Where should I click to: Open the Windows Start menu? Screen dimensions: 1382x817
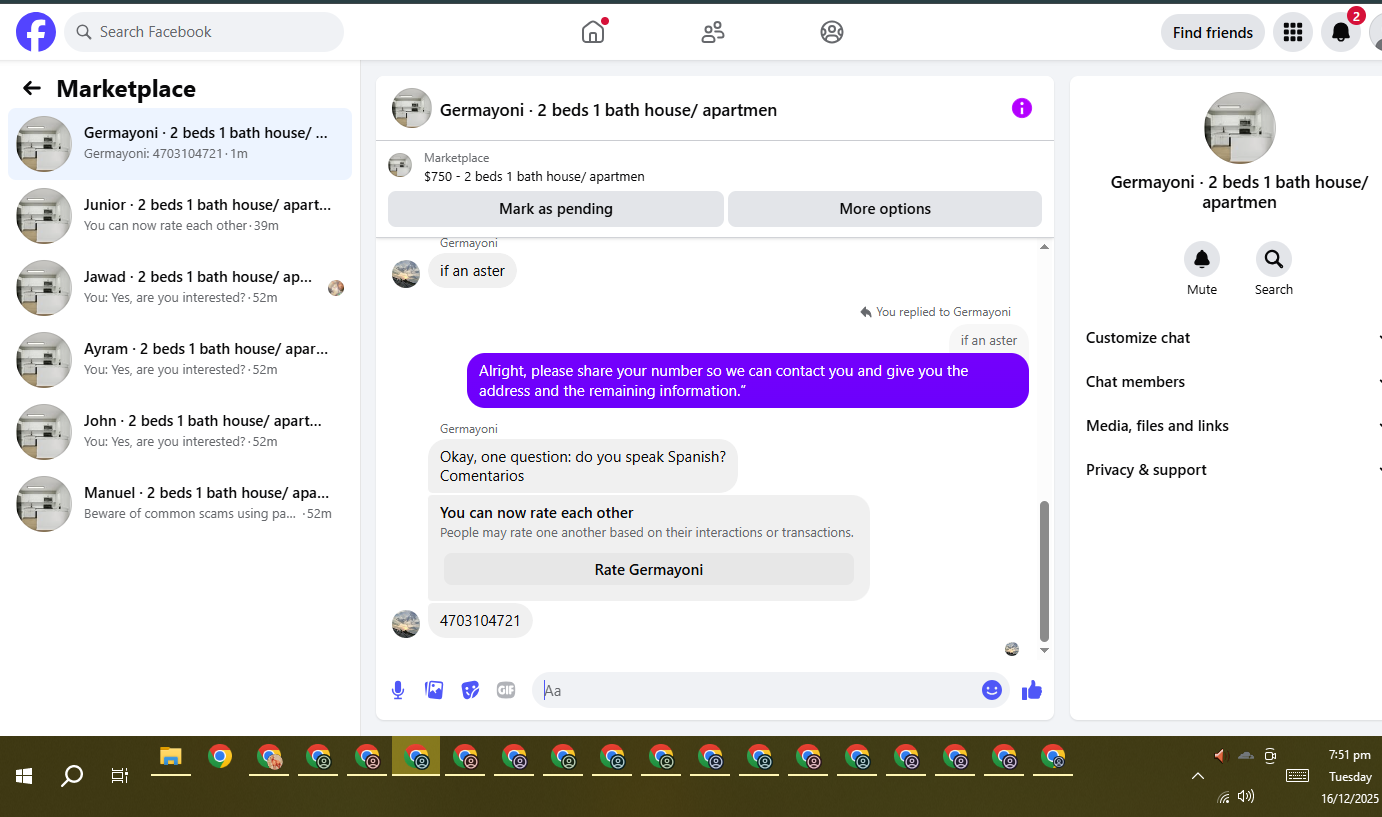click(24, 775)
